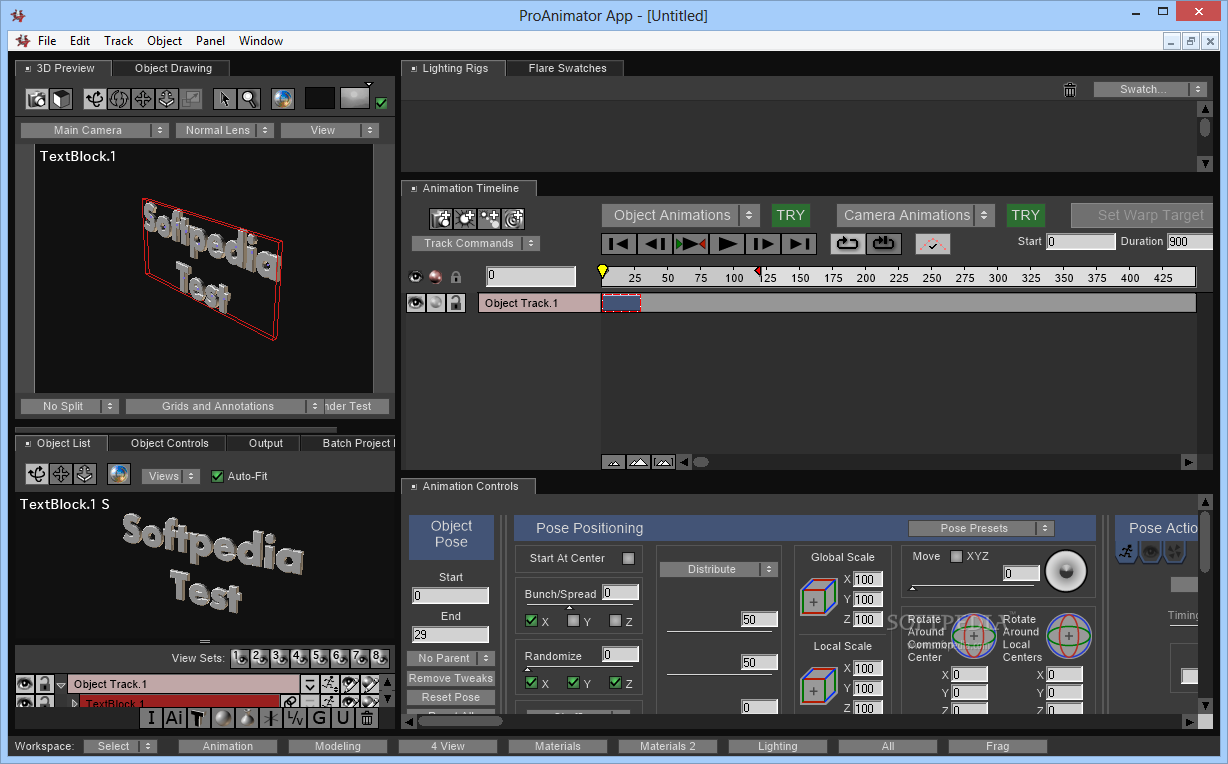Open the Track Commands dropdown
The image size is (1228, 764).
476,243
